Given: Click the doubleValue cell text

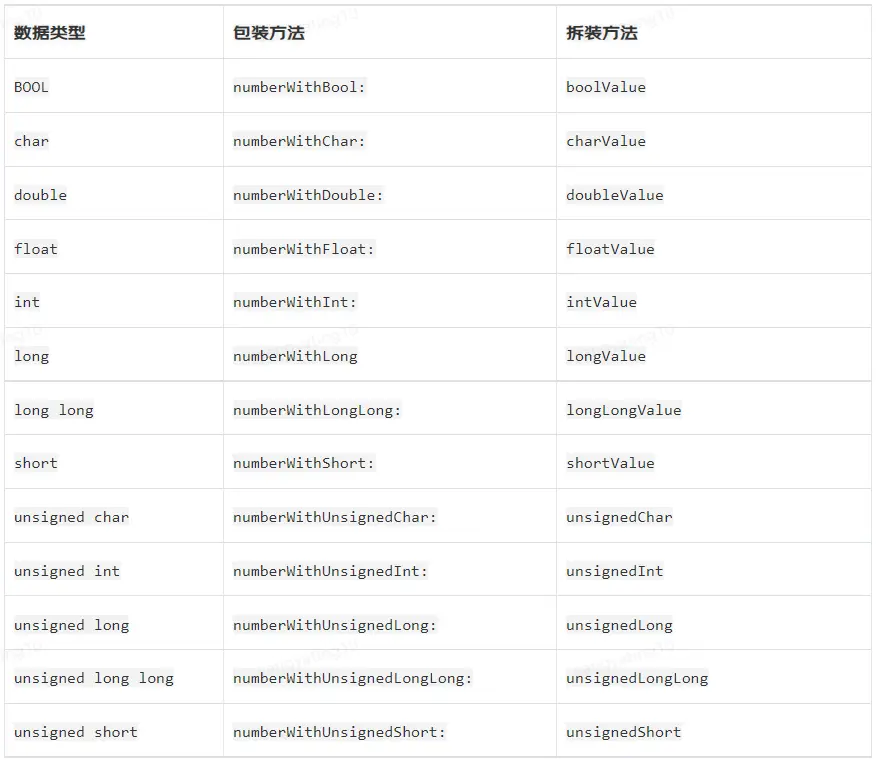Looking at the screenshot, I should 614,195.
